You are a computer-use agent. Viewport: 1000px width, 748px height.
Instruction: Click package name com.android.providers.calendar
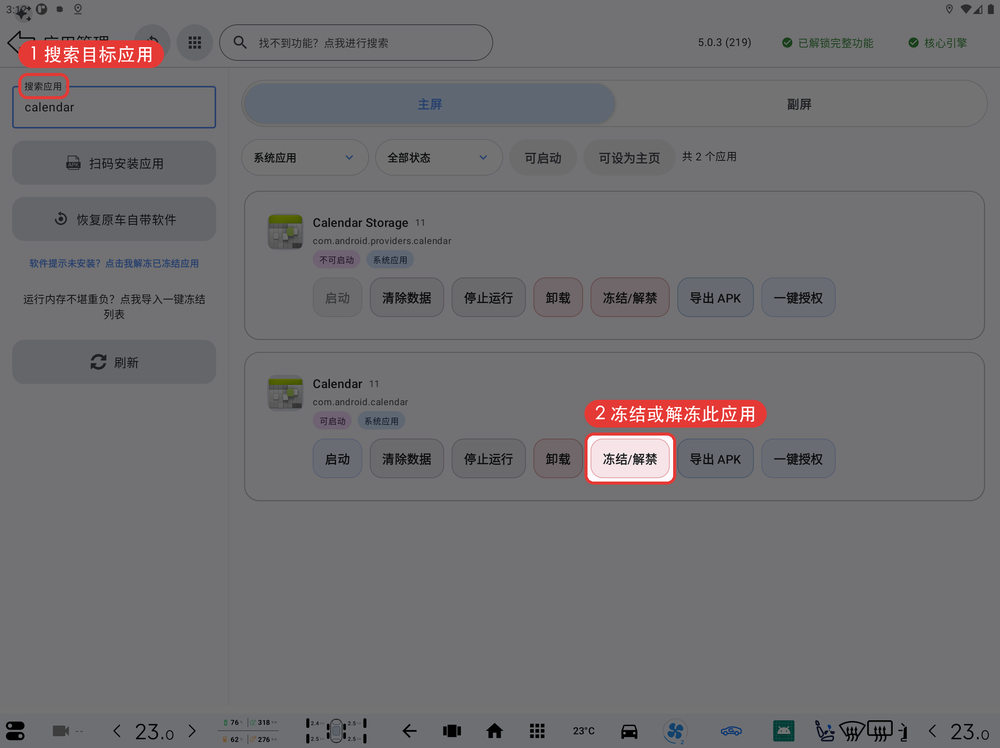(382, 241)
